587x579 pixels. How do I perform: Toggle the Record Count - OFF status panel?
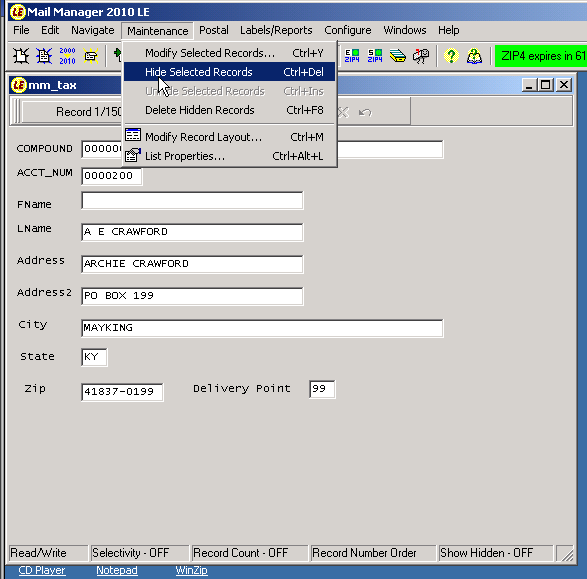pyautogui.click(x=250, y=553)
